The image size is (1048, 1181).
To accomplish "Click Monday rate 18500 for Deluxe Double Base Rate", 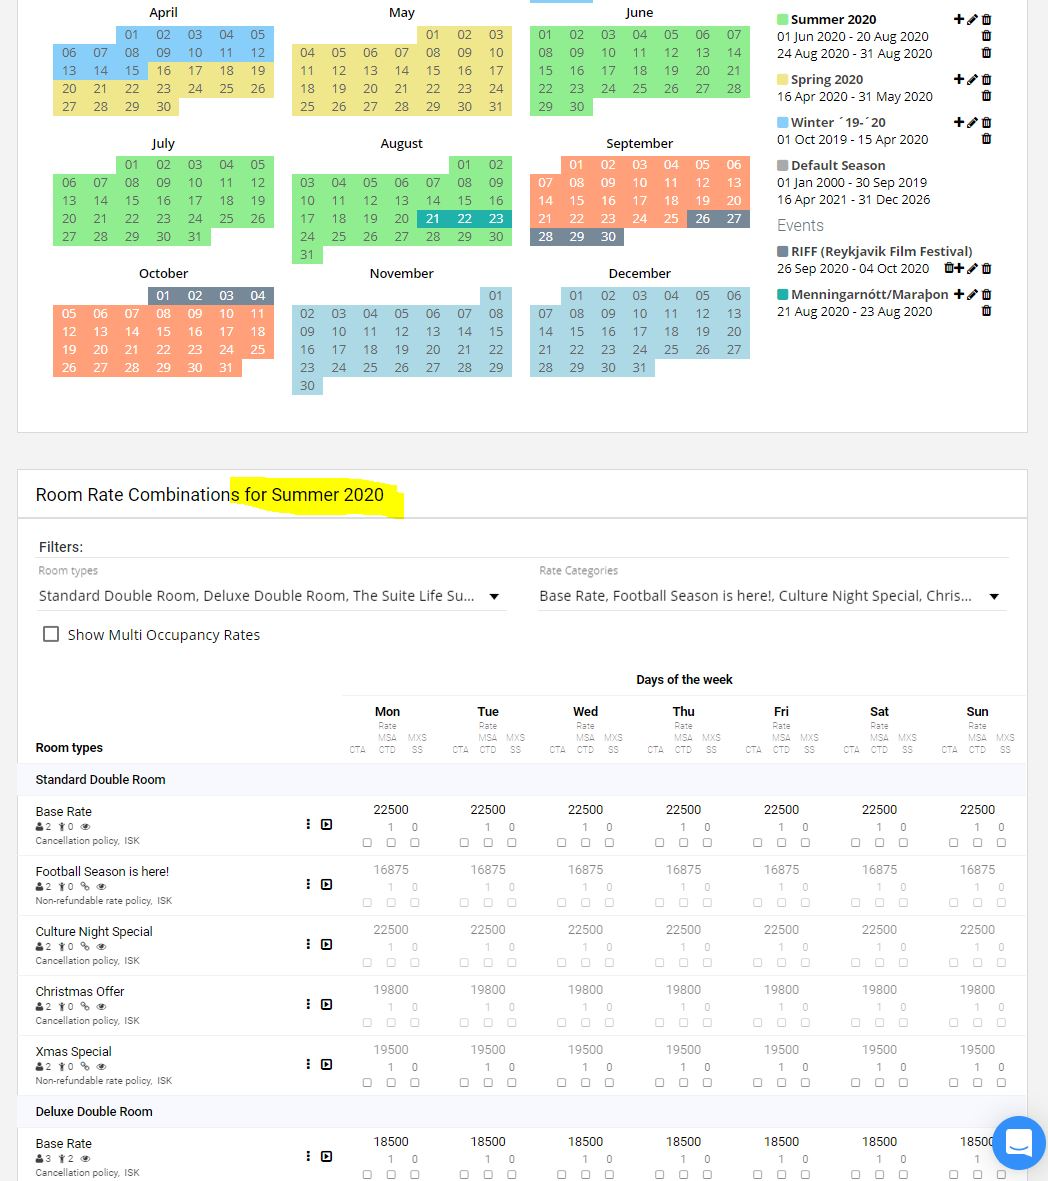I will tap(391, 1142).
